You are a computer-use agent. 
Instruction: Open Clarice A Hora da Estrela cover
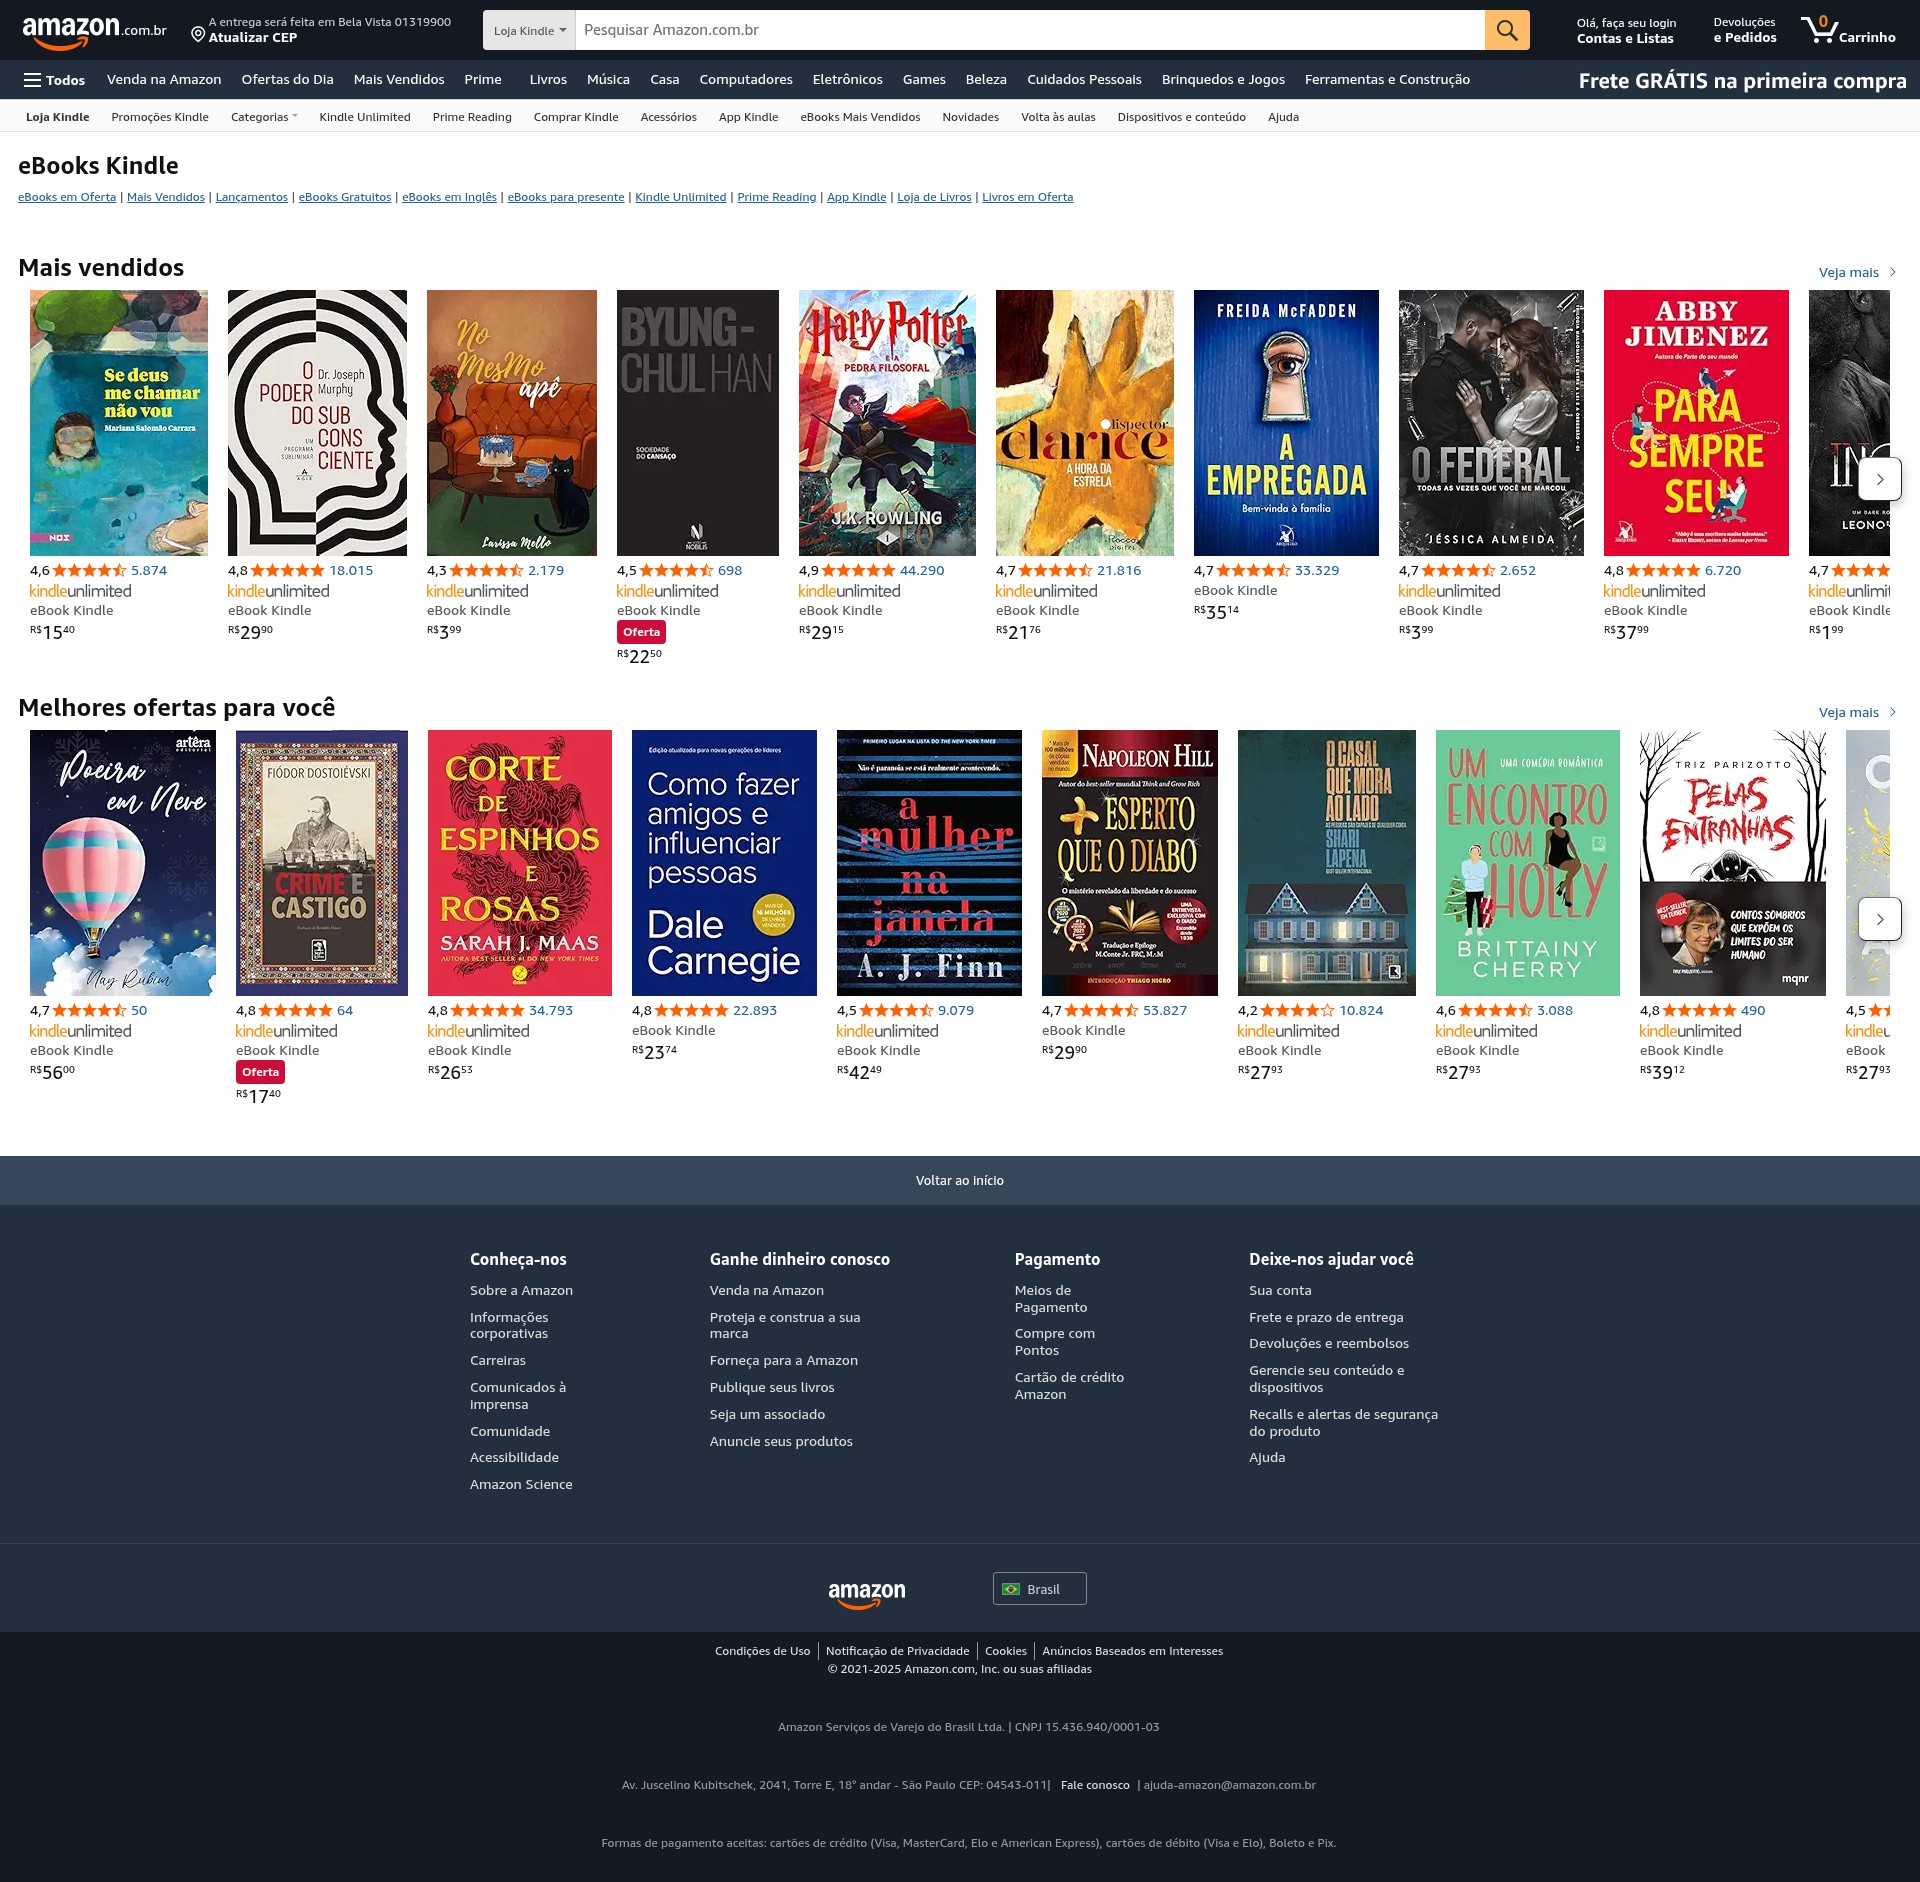click(1085, 423)
